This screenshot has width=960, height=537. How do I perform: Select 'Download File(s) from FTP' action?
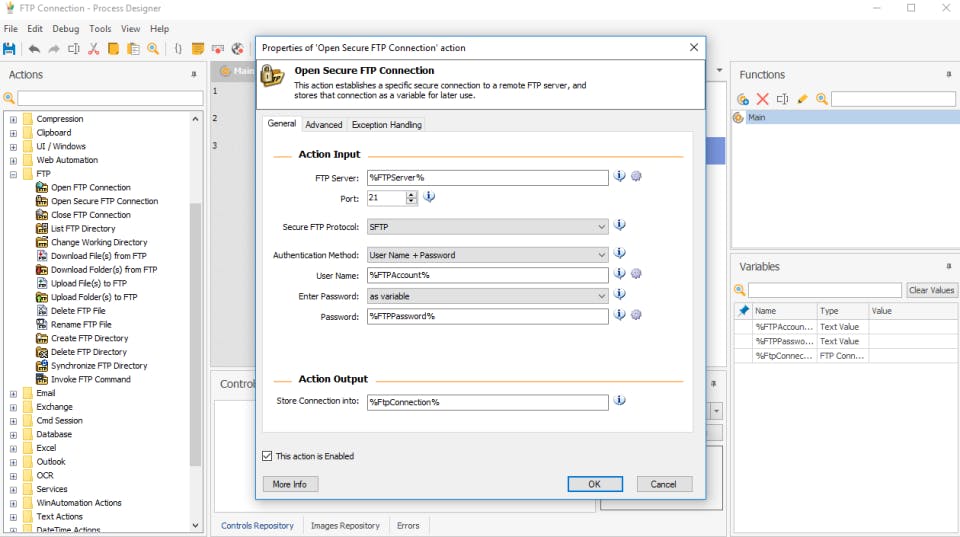(x=99, y=256)
